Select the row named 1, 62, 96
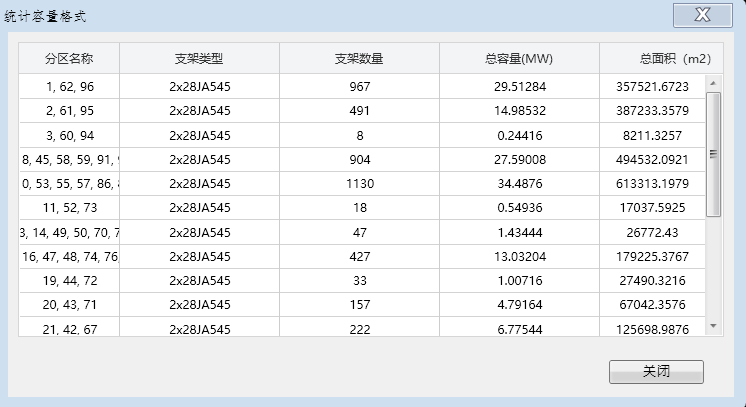 point(69,86)
